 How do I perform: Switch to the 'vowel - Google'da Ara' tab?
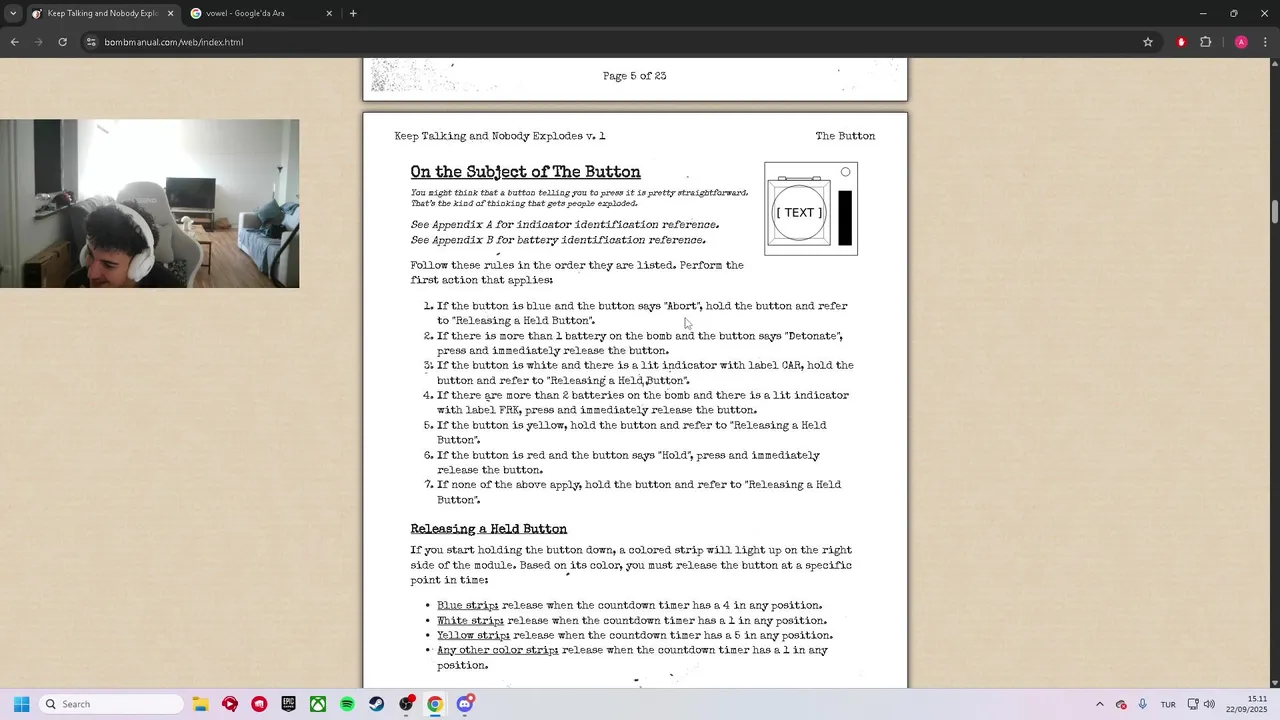point(262,13)
